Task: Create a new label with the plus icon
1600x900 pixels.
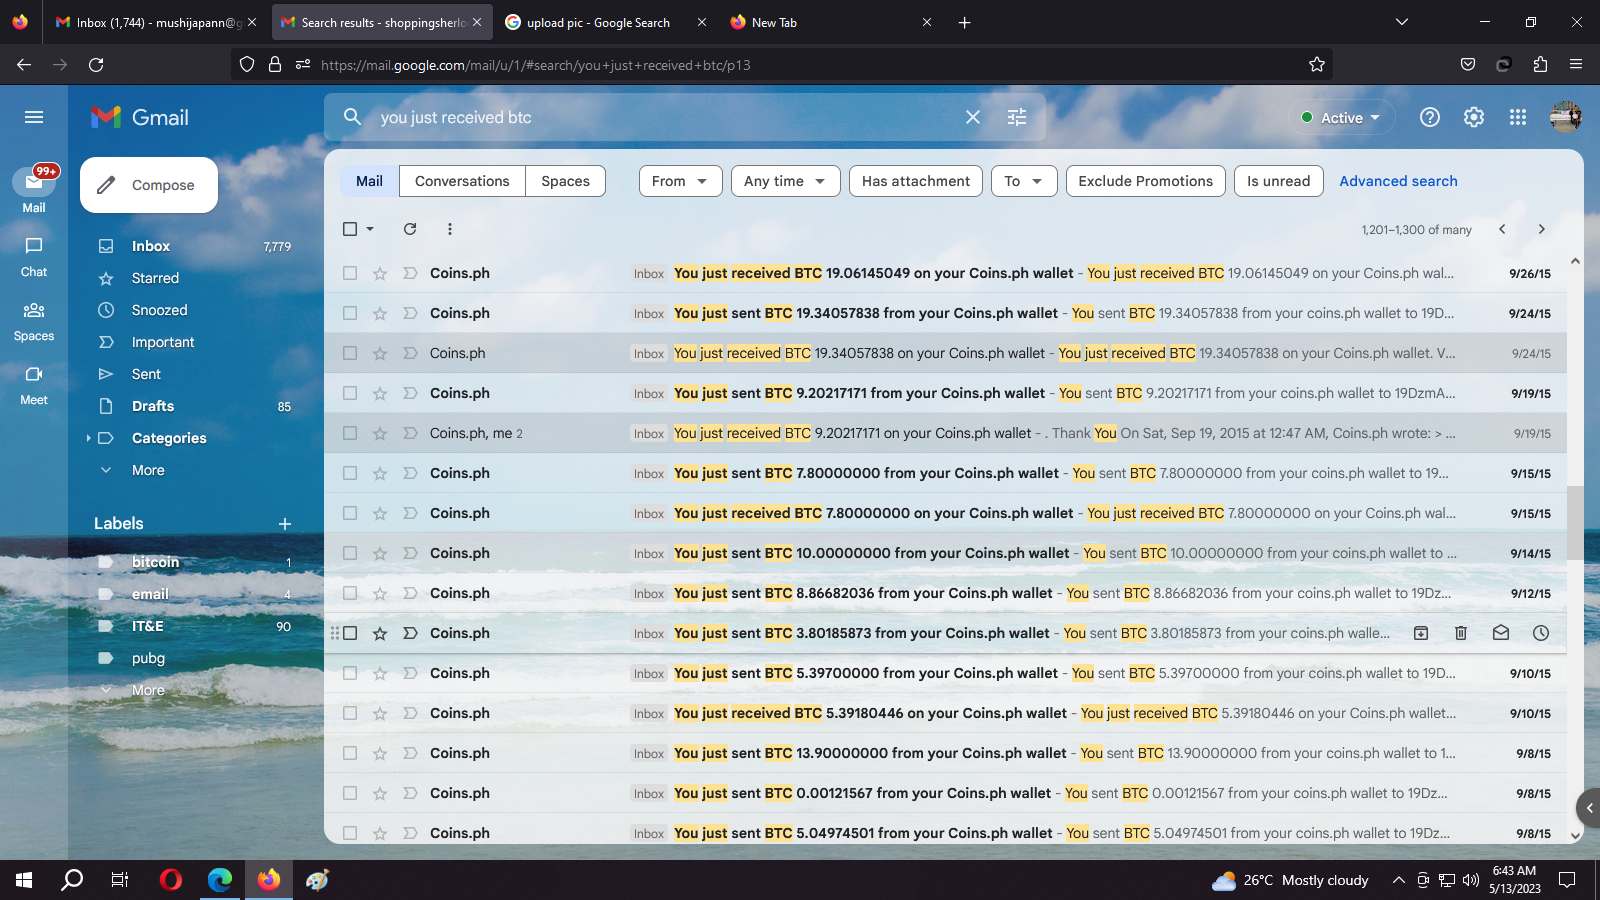Action: click(x=285, y=524)
